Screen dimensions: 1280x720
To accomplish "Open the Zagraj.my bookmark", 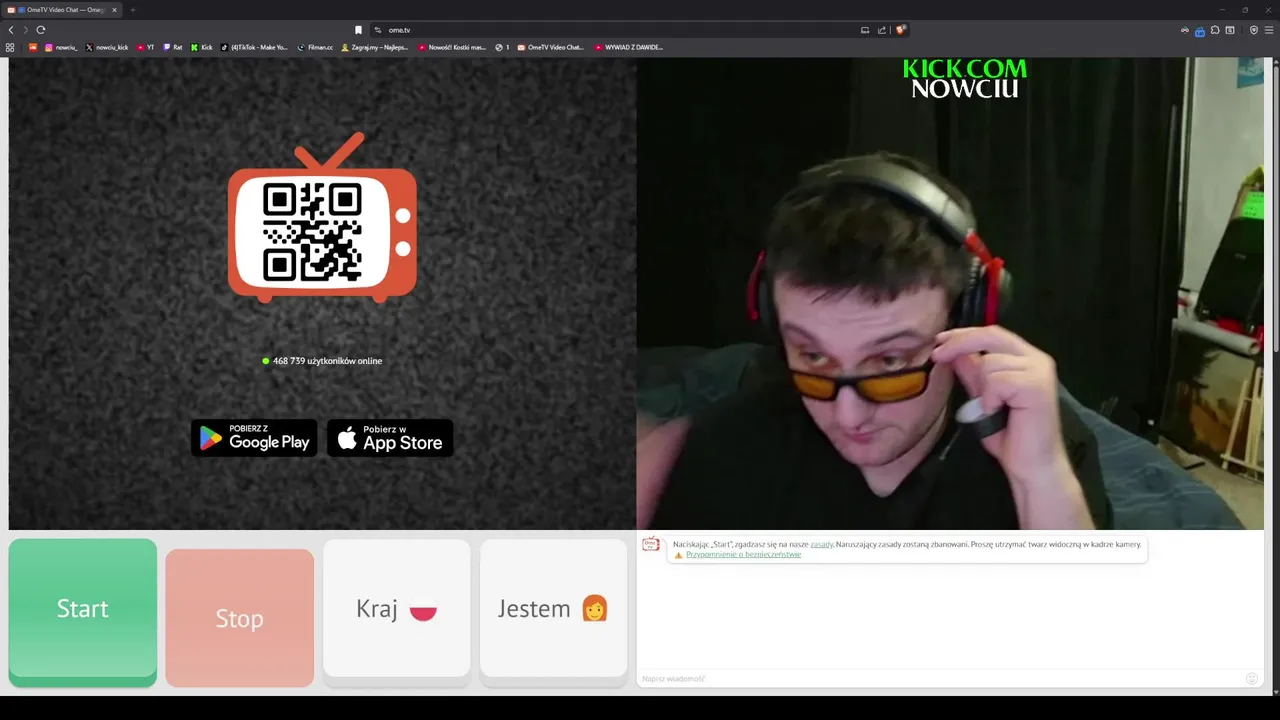I will pyautogui.click(x=375, y=47).
